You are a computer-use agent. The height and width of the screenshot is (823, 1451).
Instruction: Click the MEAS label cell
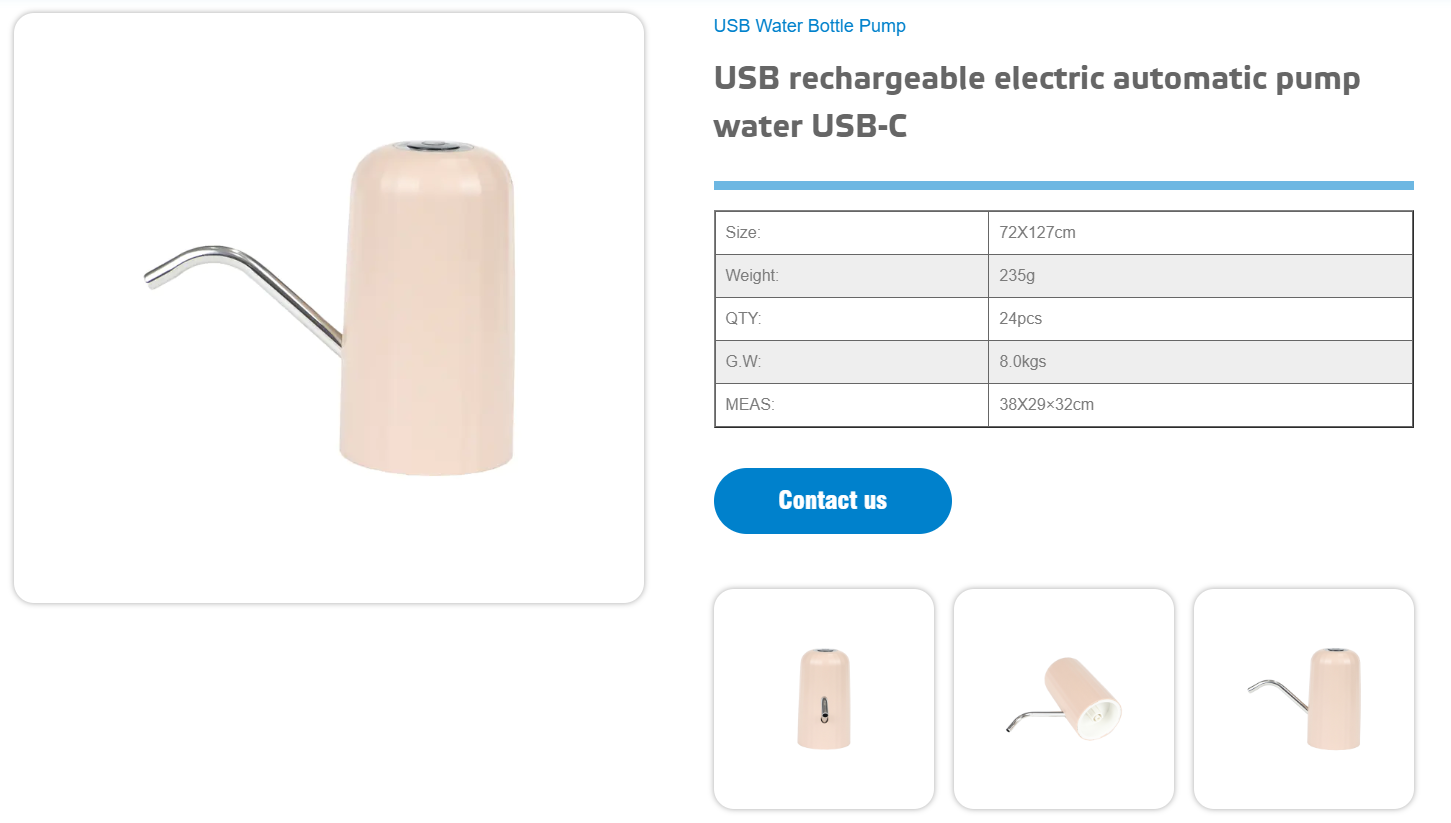click(852, 405)
